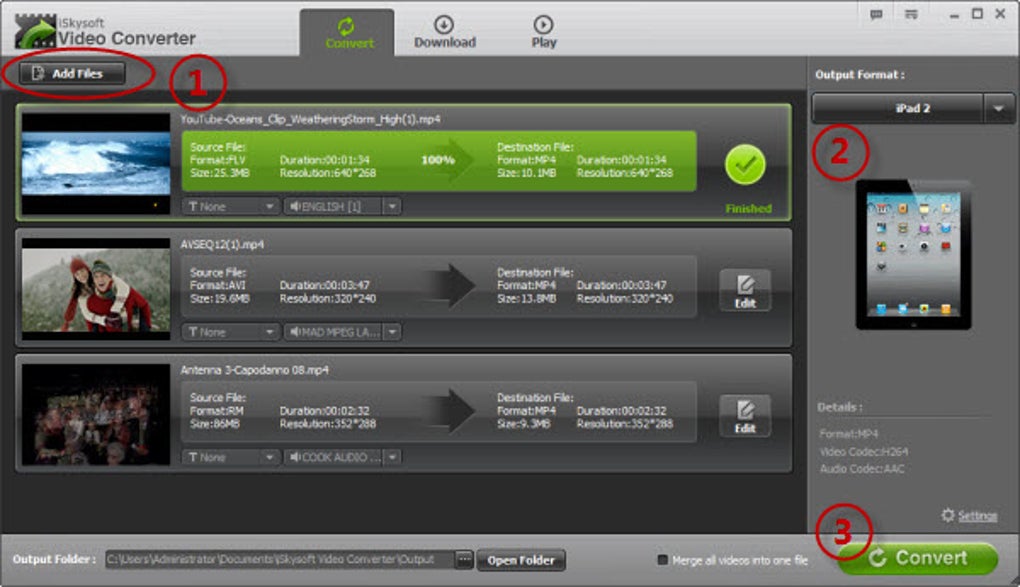This screenshot has height=587, width=1020.
Task: Browse output folder with the ellipsis button
Action: (x=464, y=560)
